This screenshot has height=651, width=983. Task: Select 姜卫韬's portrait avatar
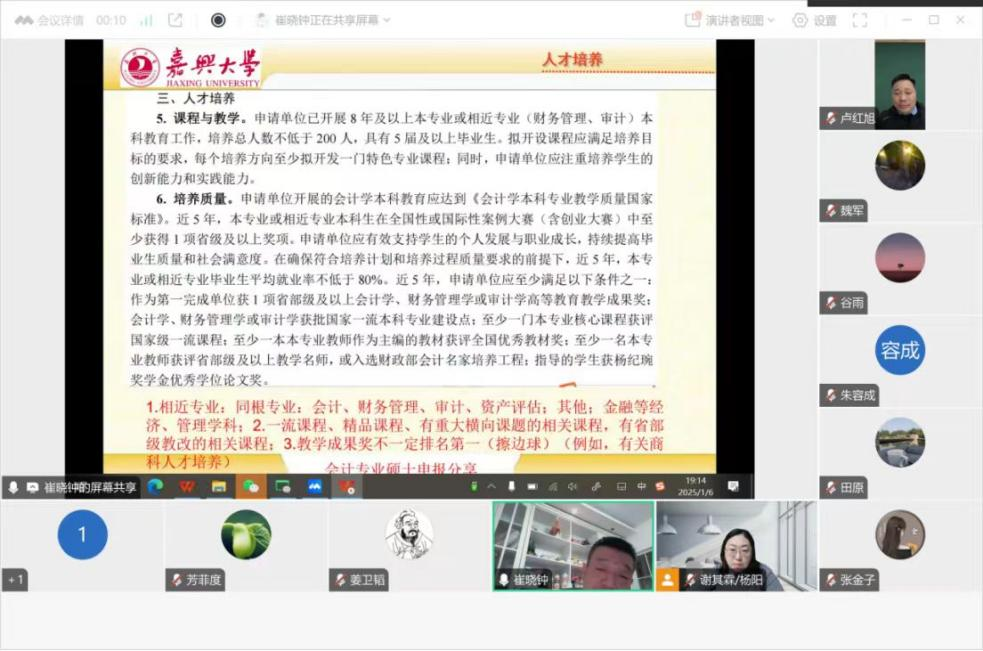409,534
